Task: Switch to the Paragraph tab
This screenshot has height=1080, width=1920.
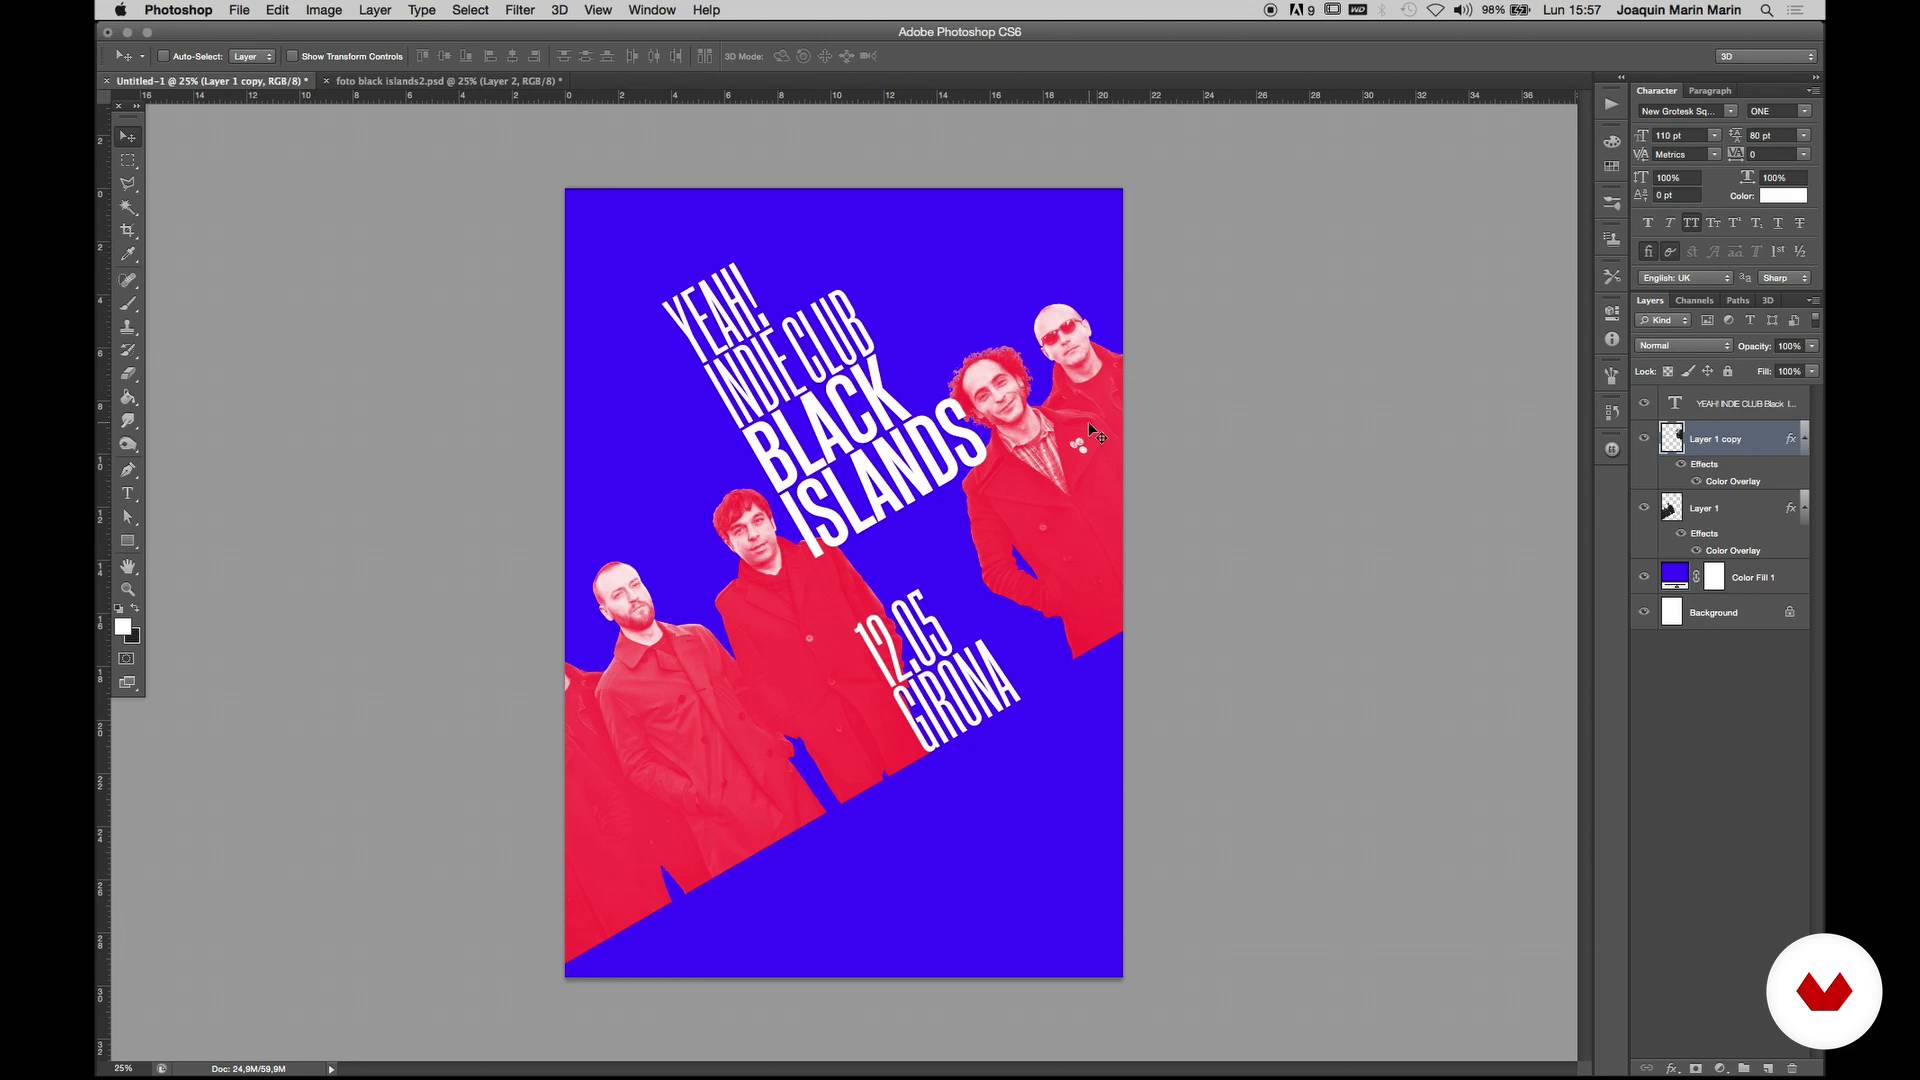Action: (x=1710, y=91)
